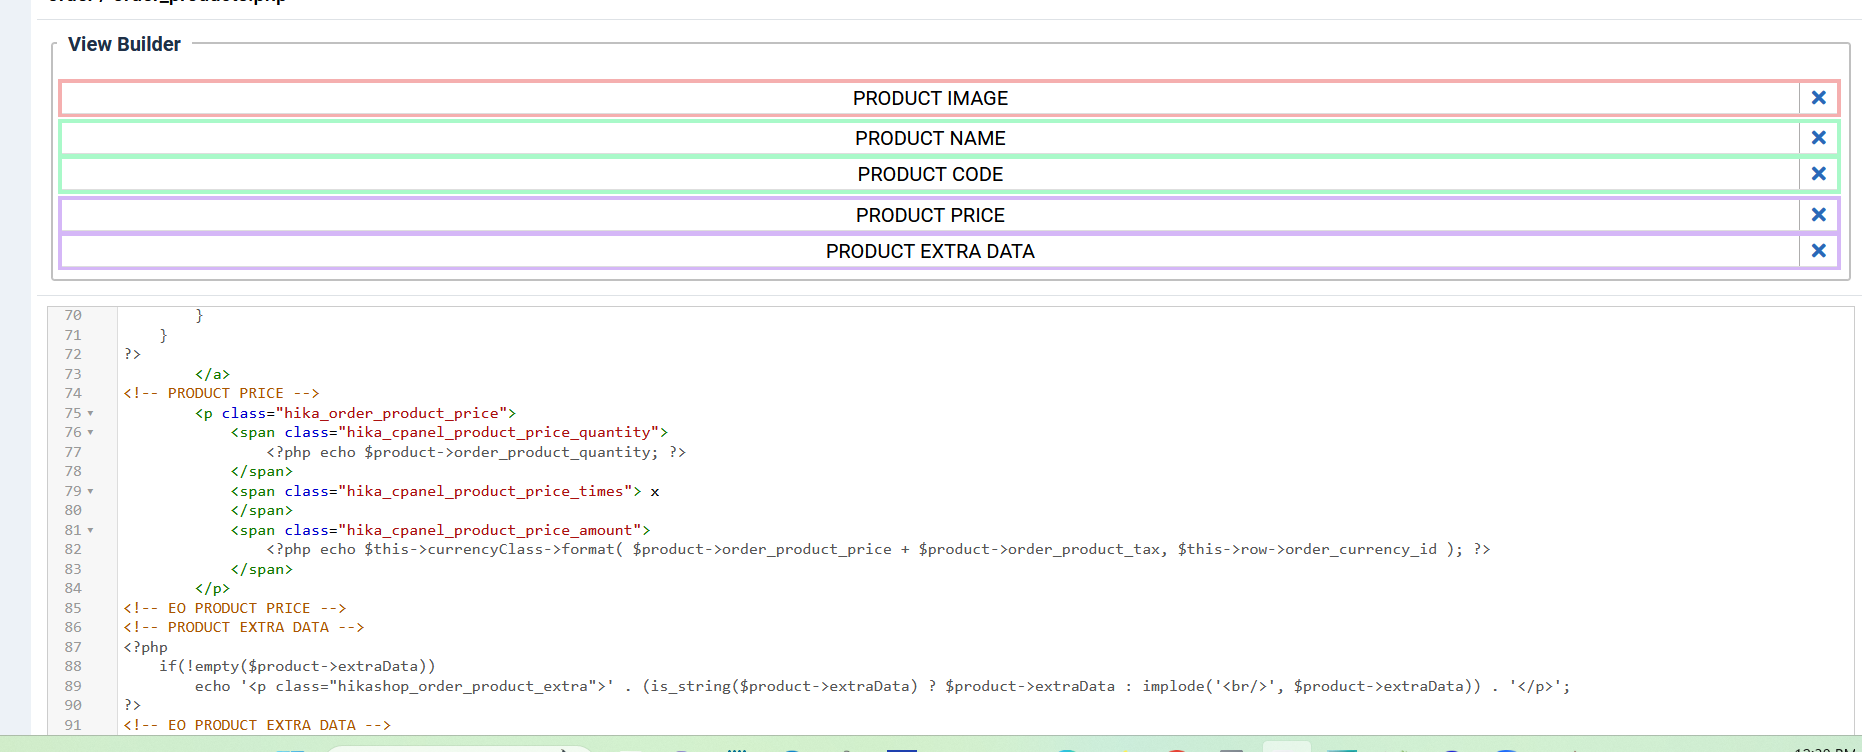Screen dimensions: 1862x752
Task: Pick the PRODUCT CODE row in View Builder
Action: coord(929,174)
